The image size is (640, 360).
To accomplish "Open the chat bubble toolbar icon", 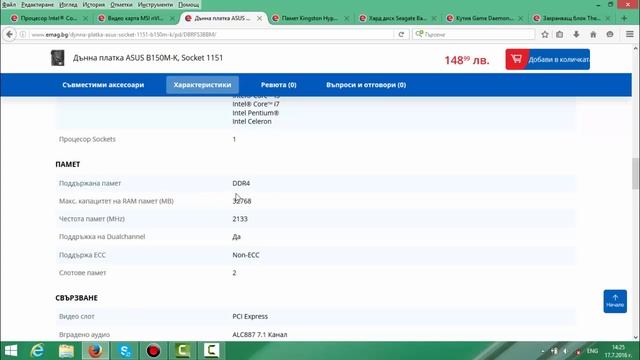I will click(610, 35).
